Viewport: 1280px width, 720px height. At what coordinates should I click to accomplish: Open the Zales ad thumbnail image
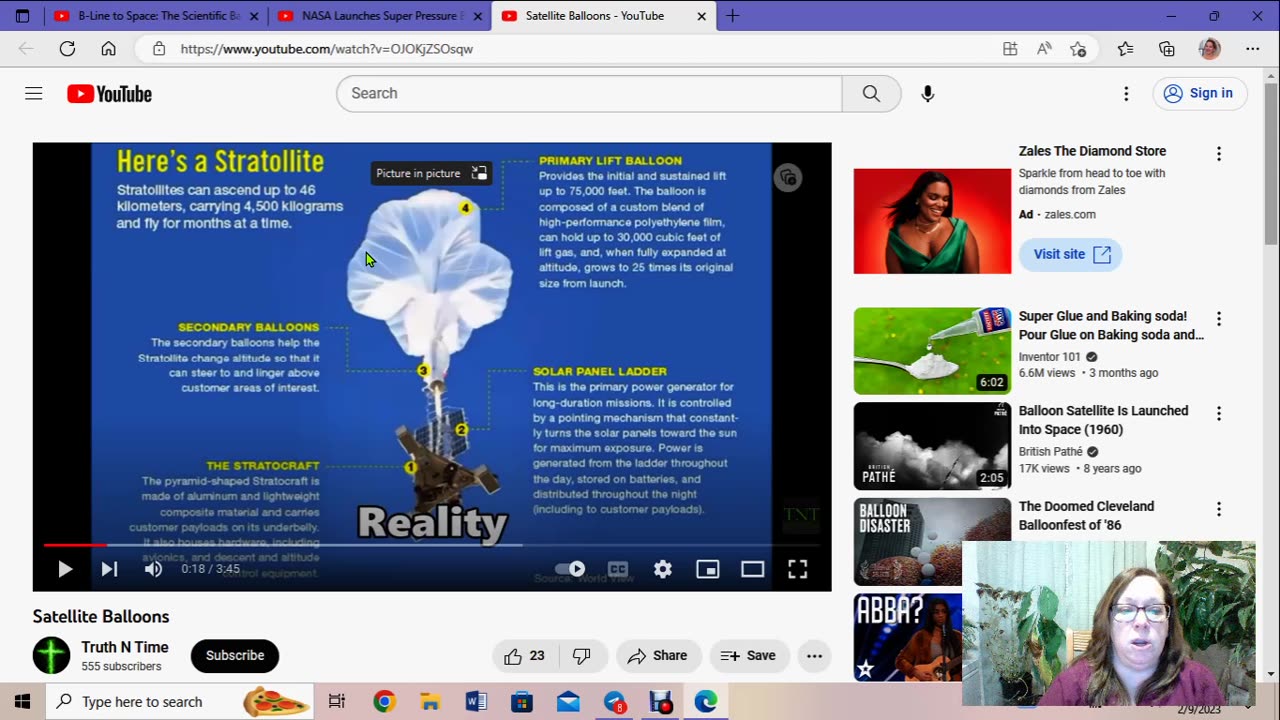click(932, 221)
